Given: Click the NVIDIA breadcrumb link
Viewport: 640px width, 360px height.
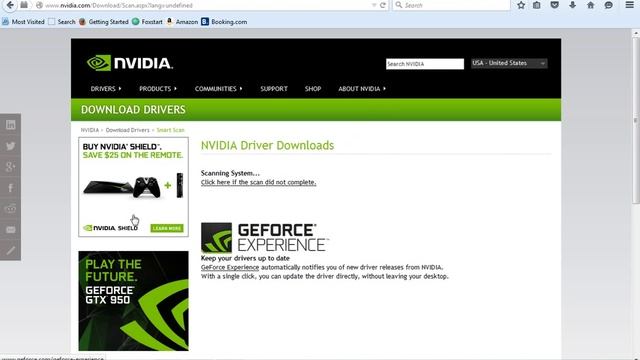Looking at the screenshot, I should click(x=89, y=130).
